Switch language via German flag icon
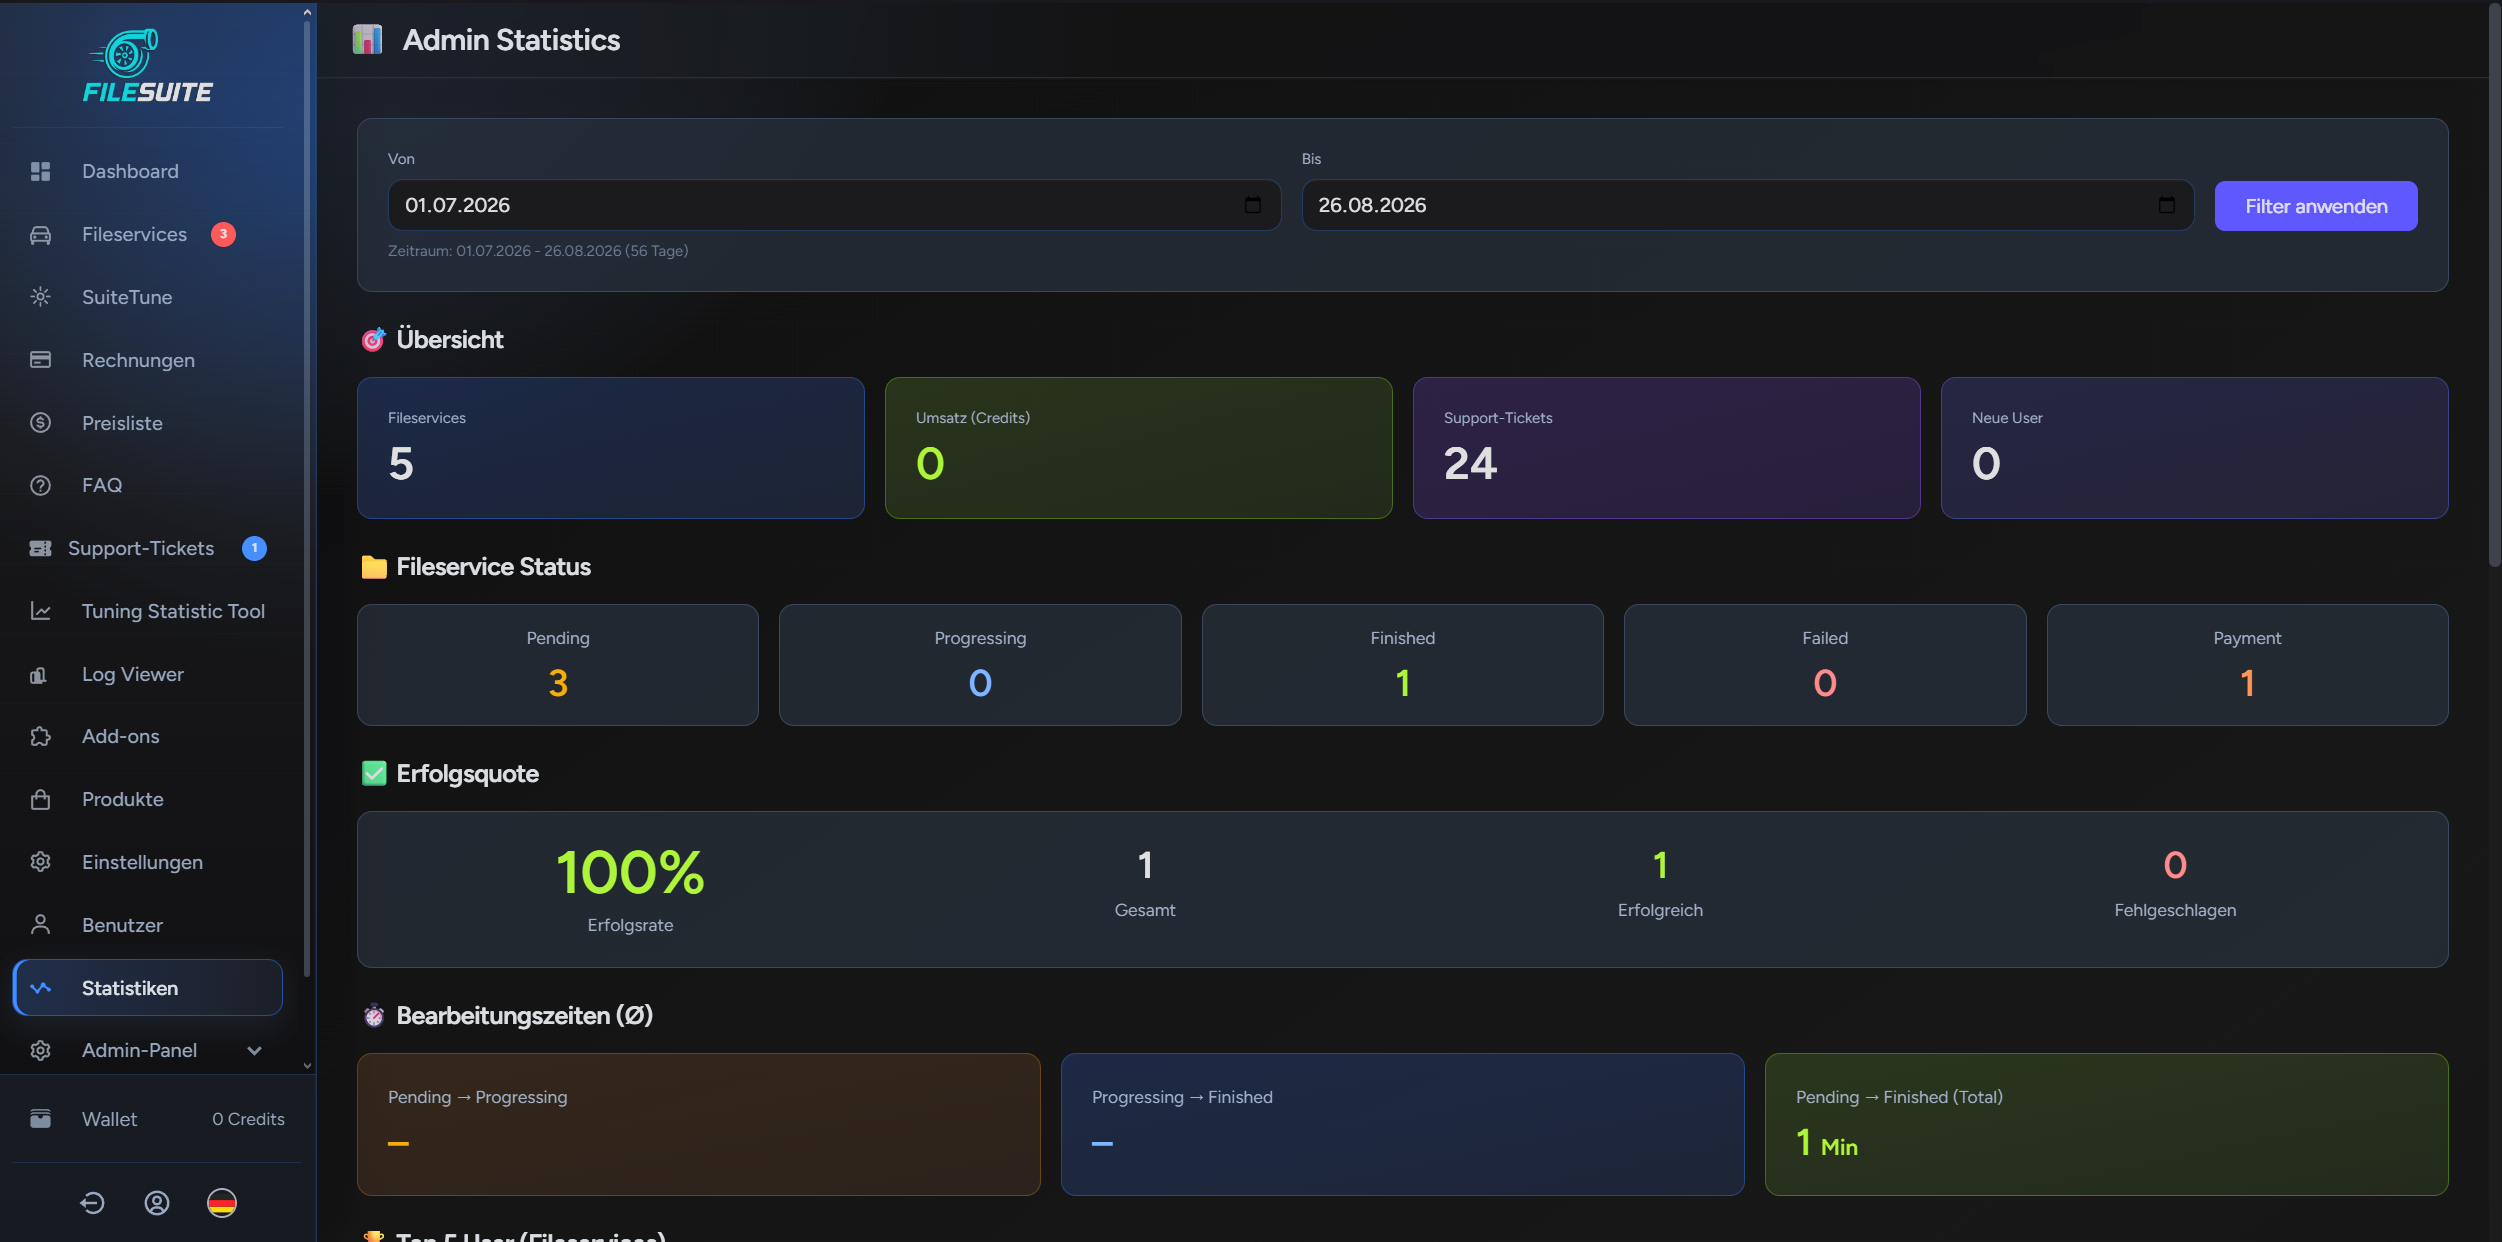Image resolution: width=2502 pixels, height=1242 pixels. (x=222, y=1203)
